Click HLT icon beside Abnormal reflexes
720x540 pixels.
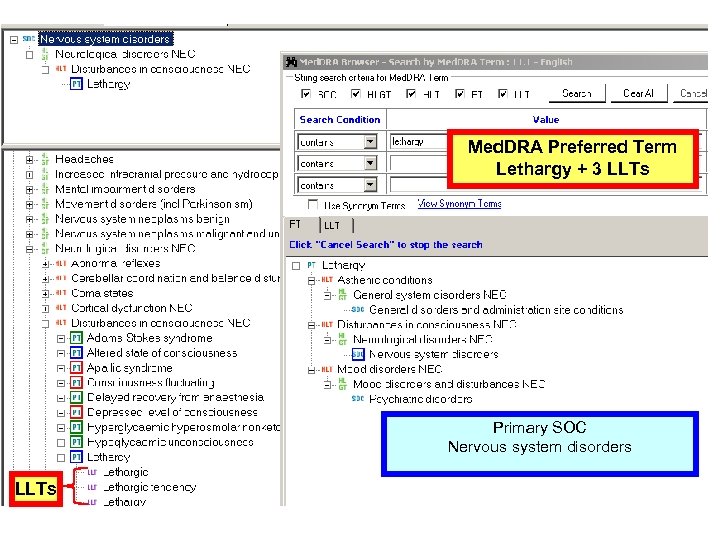point(61,263)
